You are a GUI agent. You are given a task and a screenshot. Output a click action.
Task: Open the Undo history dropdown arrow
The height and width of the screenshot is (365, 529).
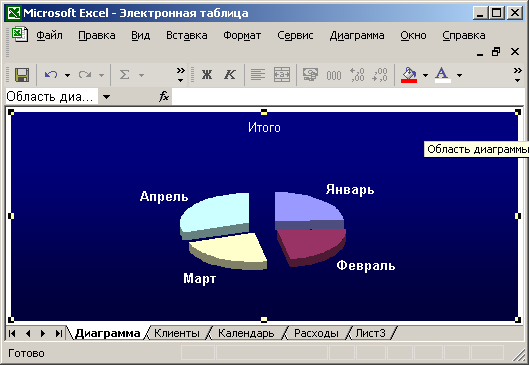pos(67,75)
